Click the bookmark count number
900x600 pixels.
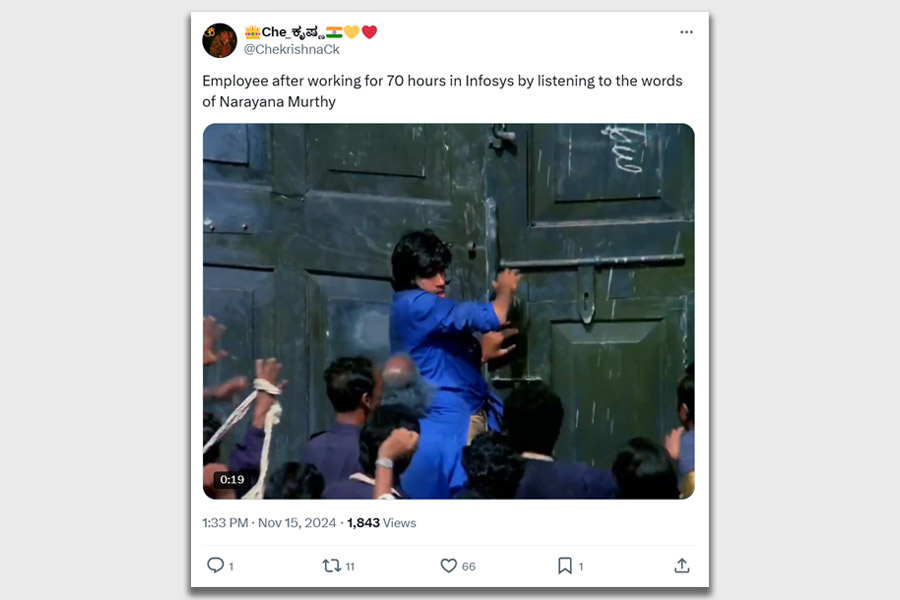tap(581, 567)
